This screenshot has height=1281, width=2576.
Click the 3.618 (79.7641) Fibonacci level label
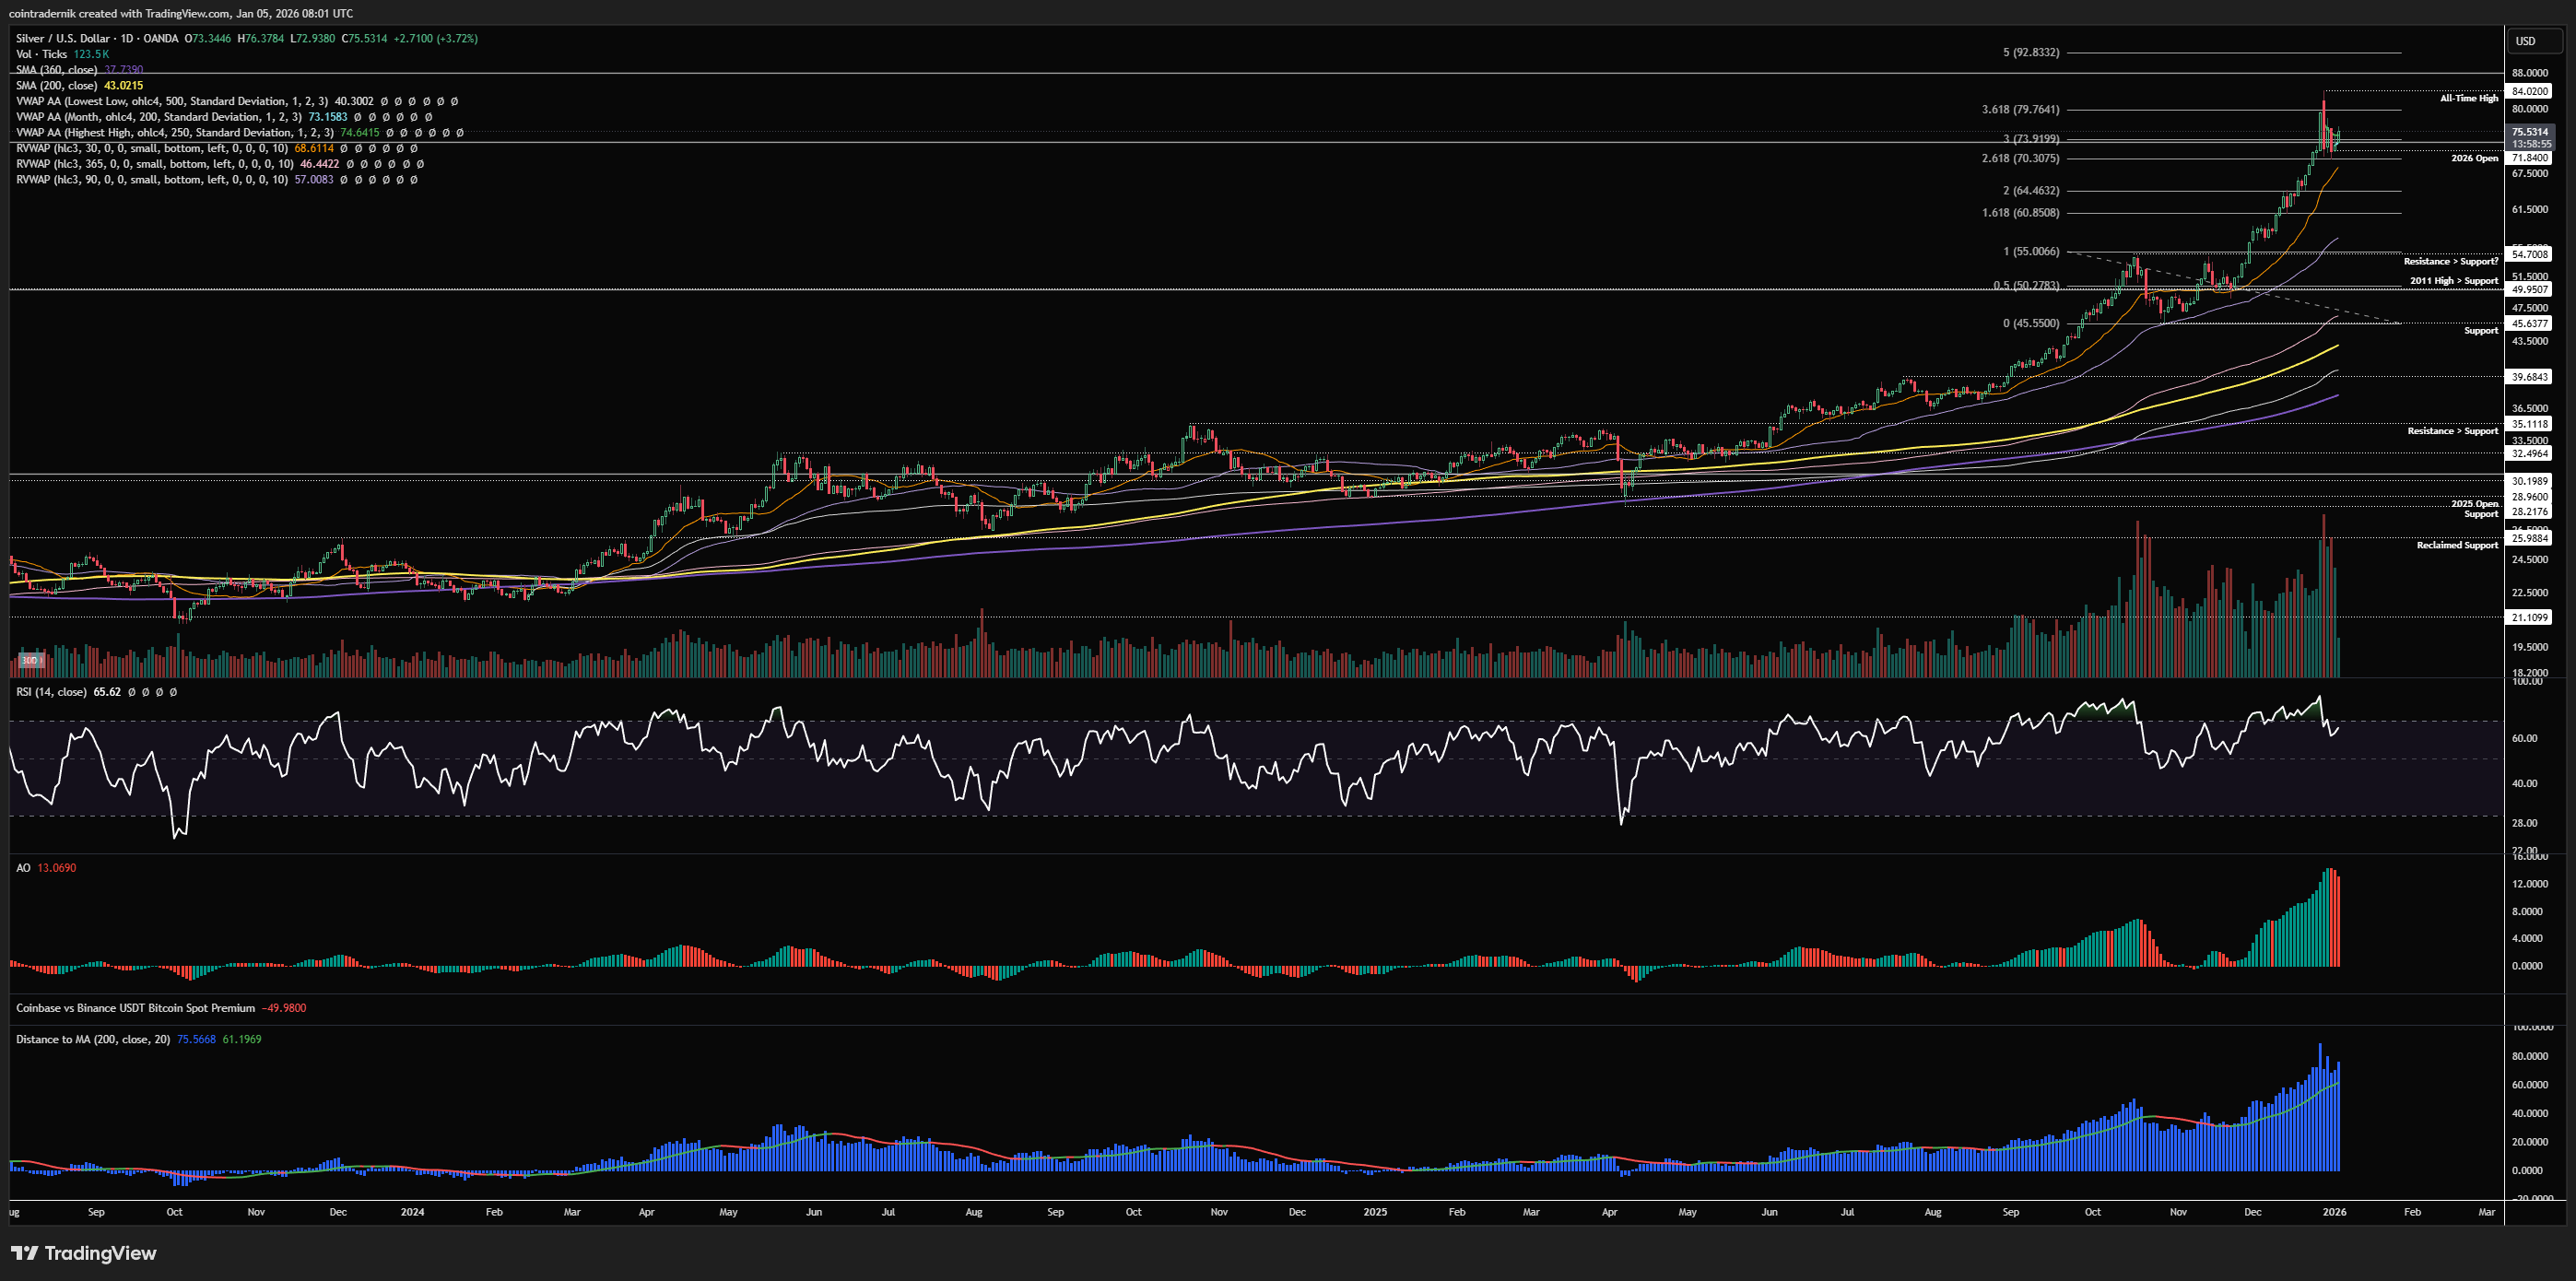(2020, 110)
